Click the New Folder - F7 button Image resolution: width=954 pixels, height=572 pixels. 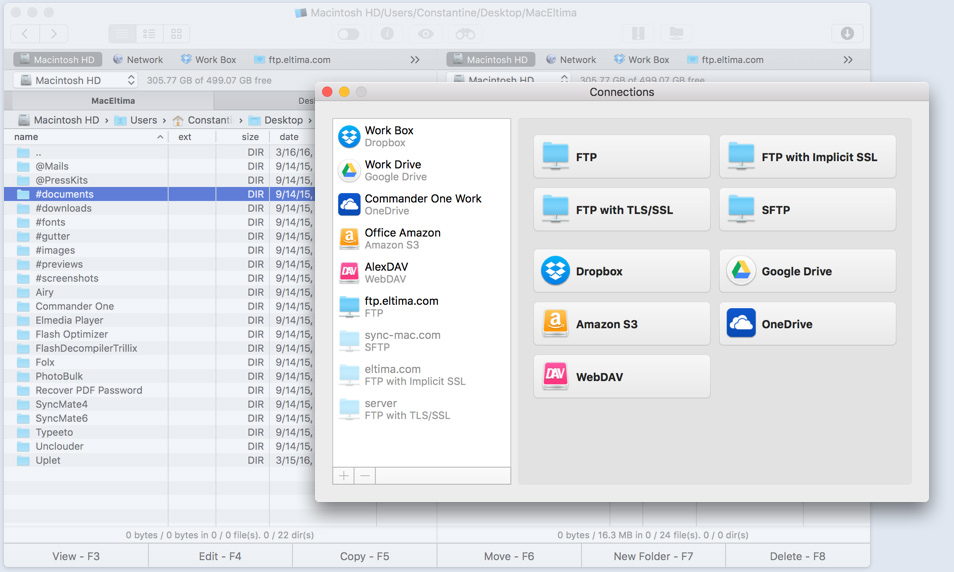pyautogui.click(x=653, y=556)
